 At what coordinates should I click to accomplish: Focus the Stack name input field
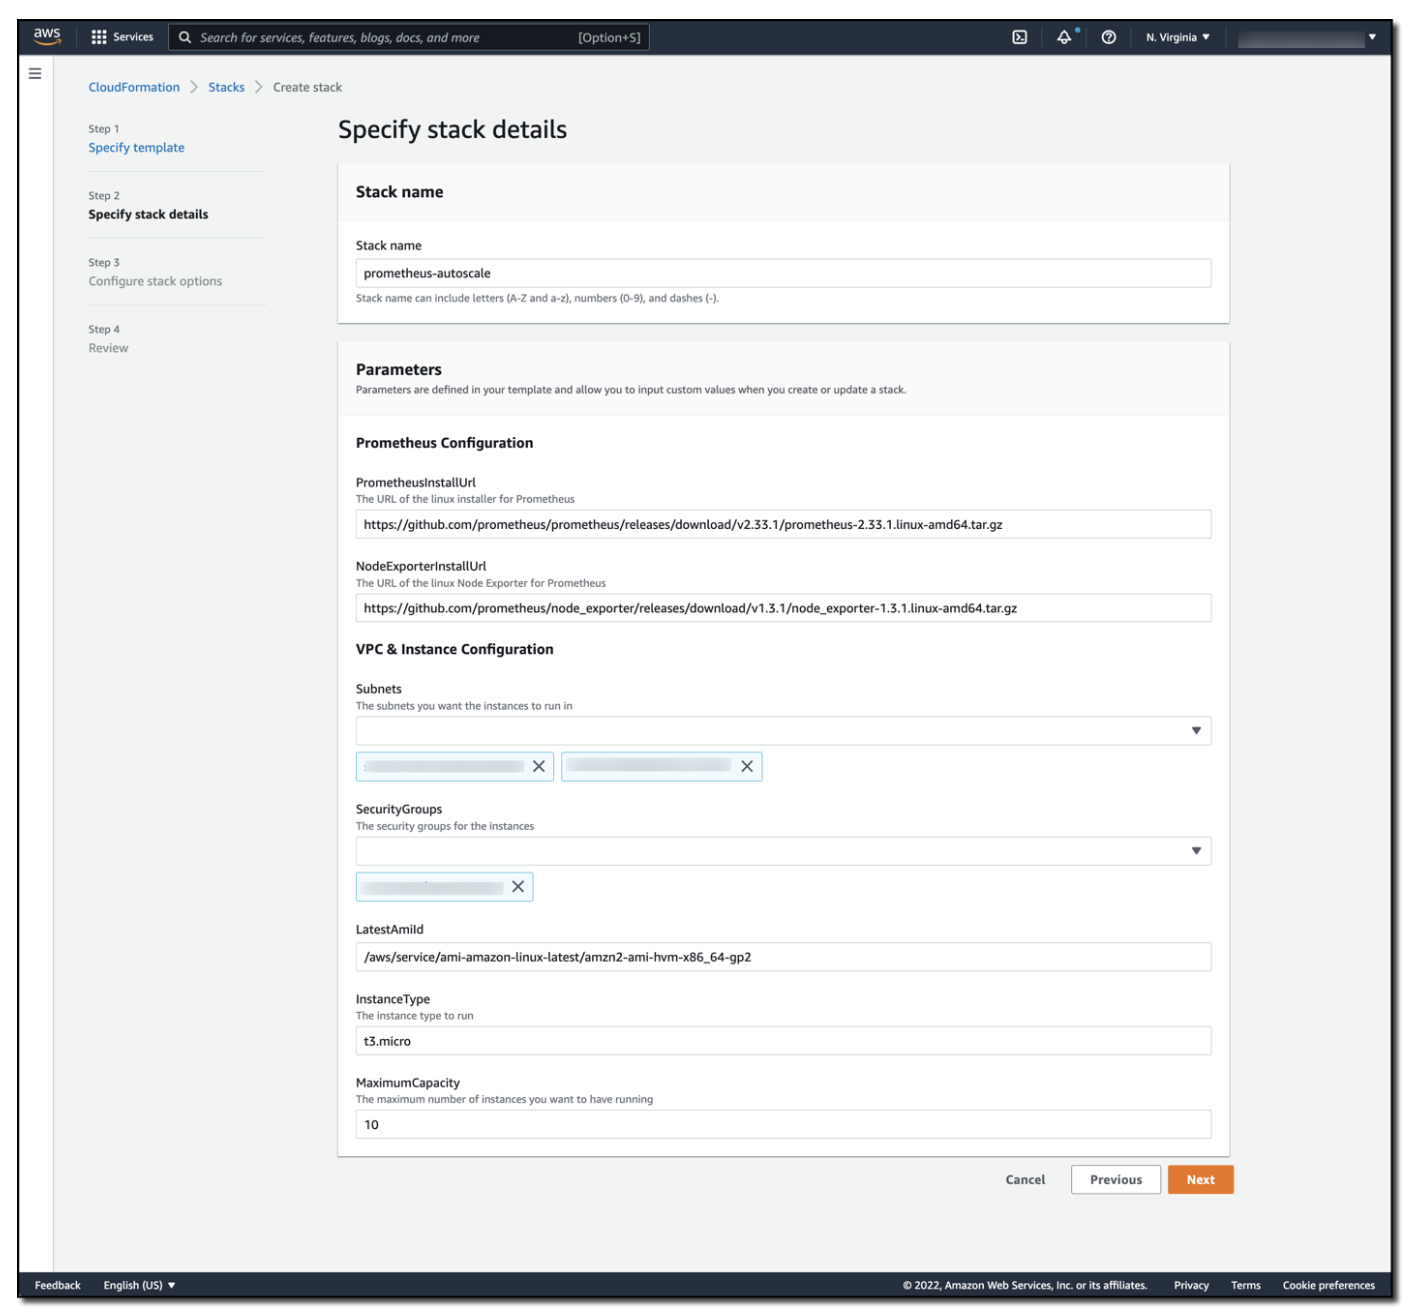pos(783,273)
